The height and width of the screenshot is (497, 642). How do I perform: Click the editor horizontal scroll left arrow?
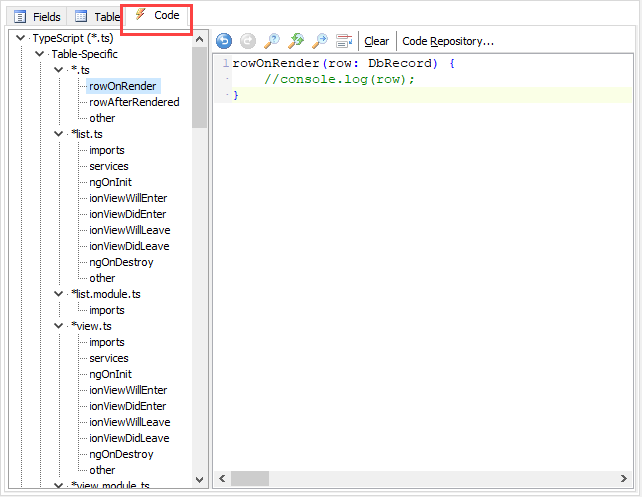[x=222, y=478]
